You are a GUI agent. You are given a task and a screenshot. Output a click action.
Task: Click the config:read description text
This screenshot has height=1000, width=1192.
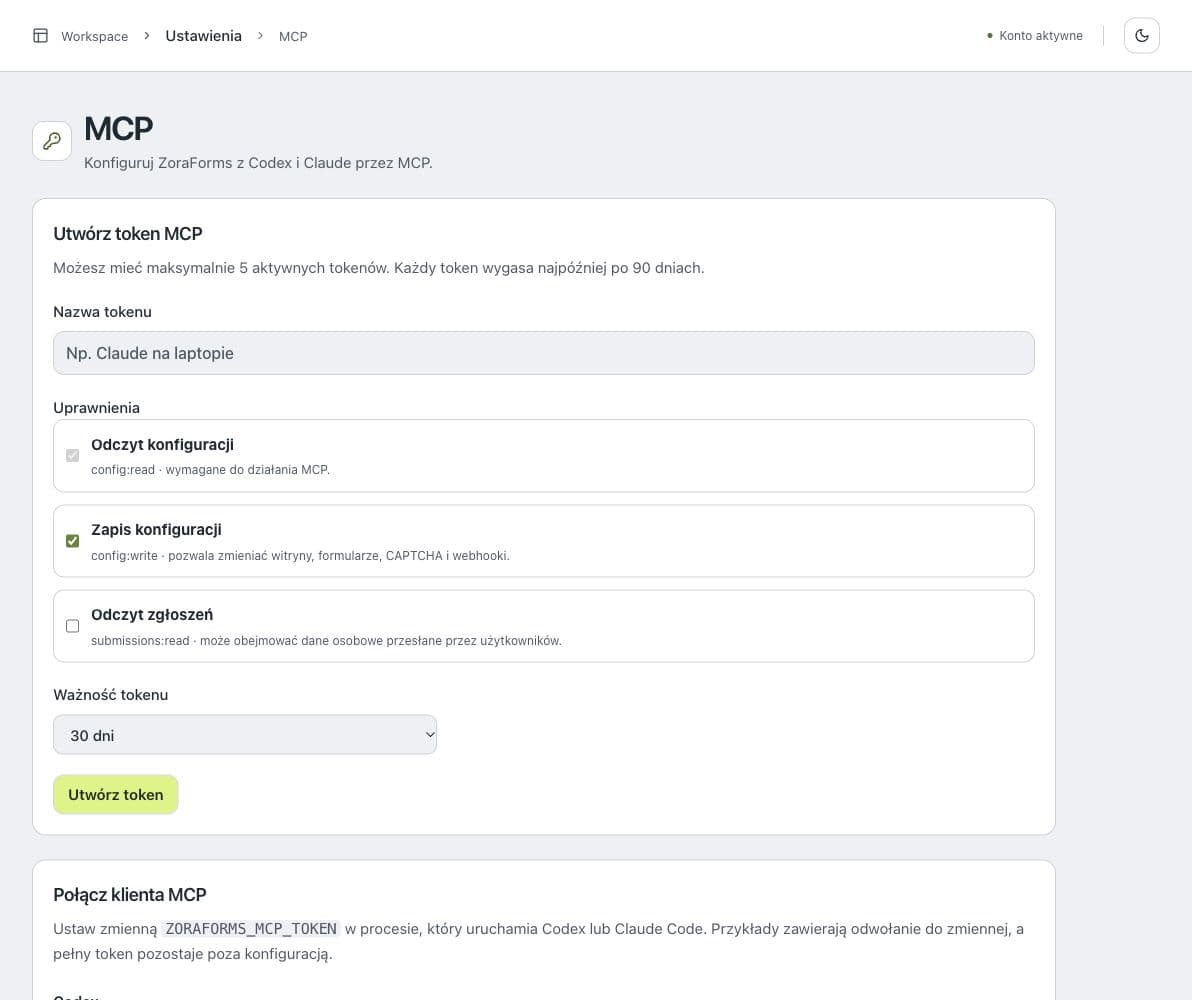(x=211, y=470)
